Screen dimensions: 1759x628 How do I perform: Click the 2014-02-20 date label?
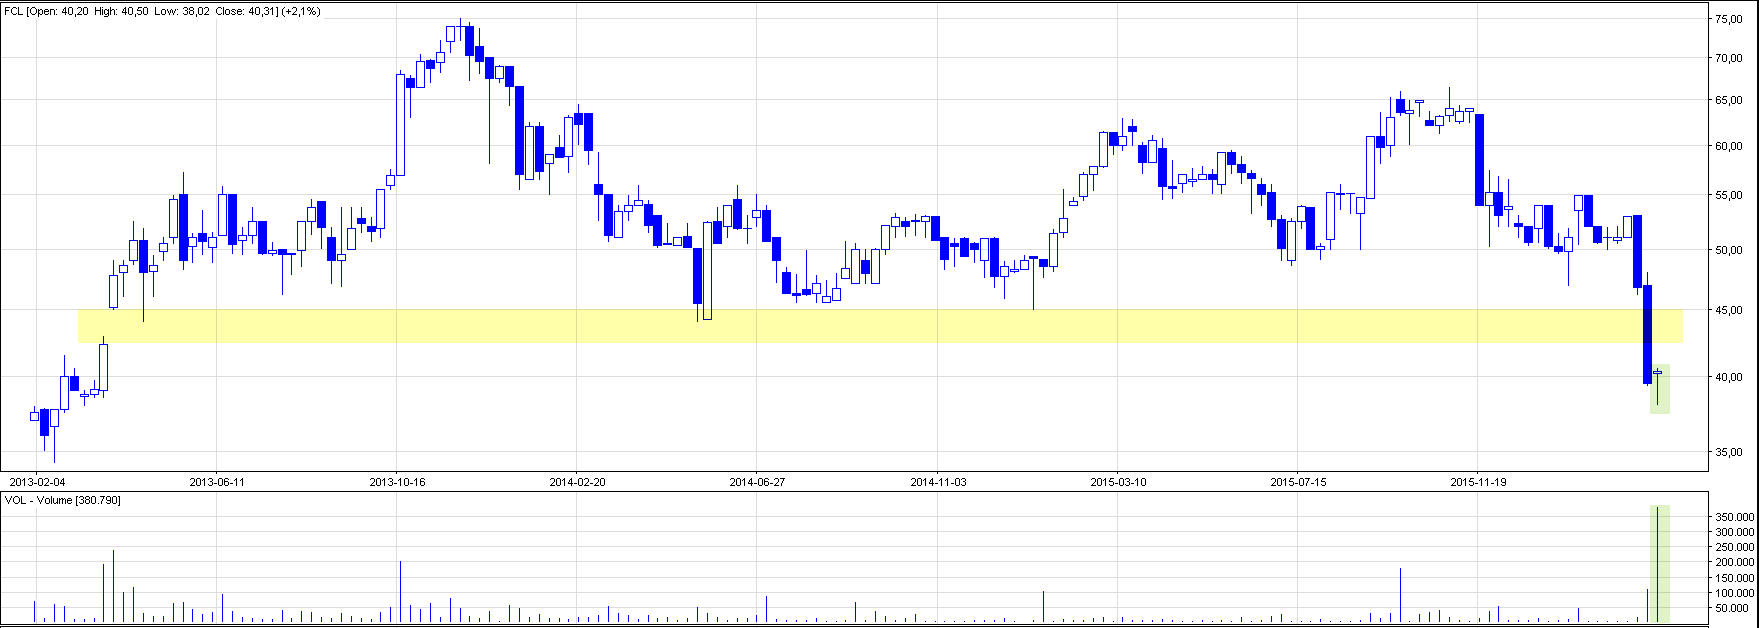point(577,482)
